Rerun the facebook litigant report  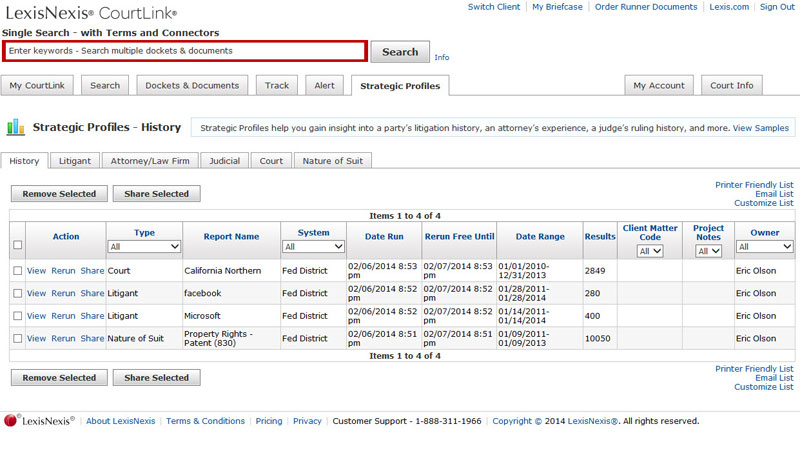click(x=63, y=293)
